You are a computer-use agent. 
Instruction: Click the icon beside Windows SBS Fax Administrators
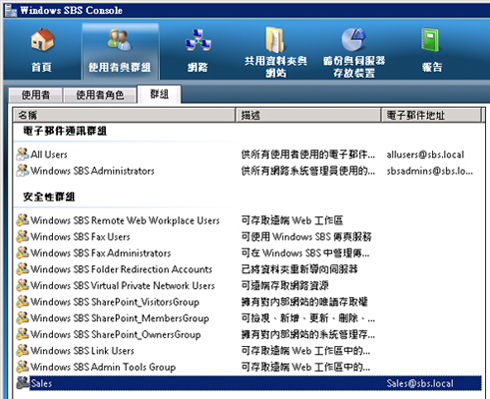23,253
